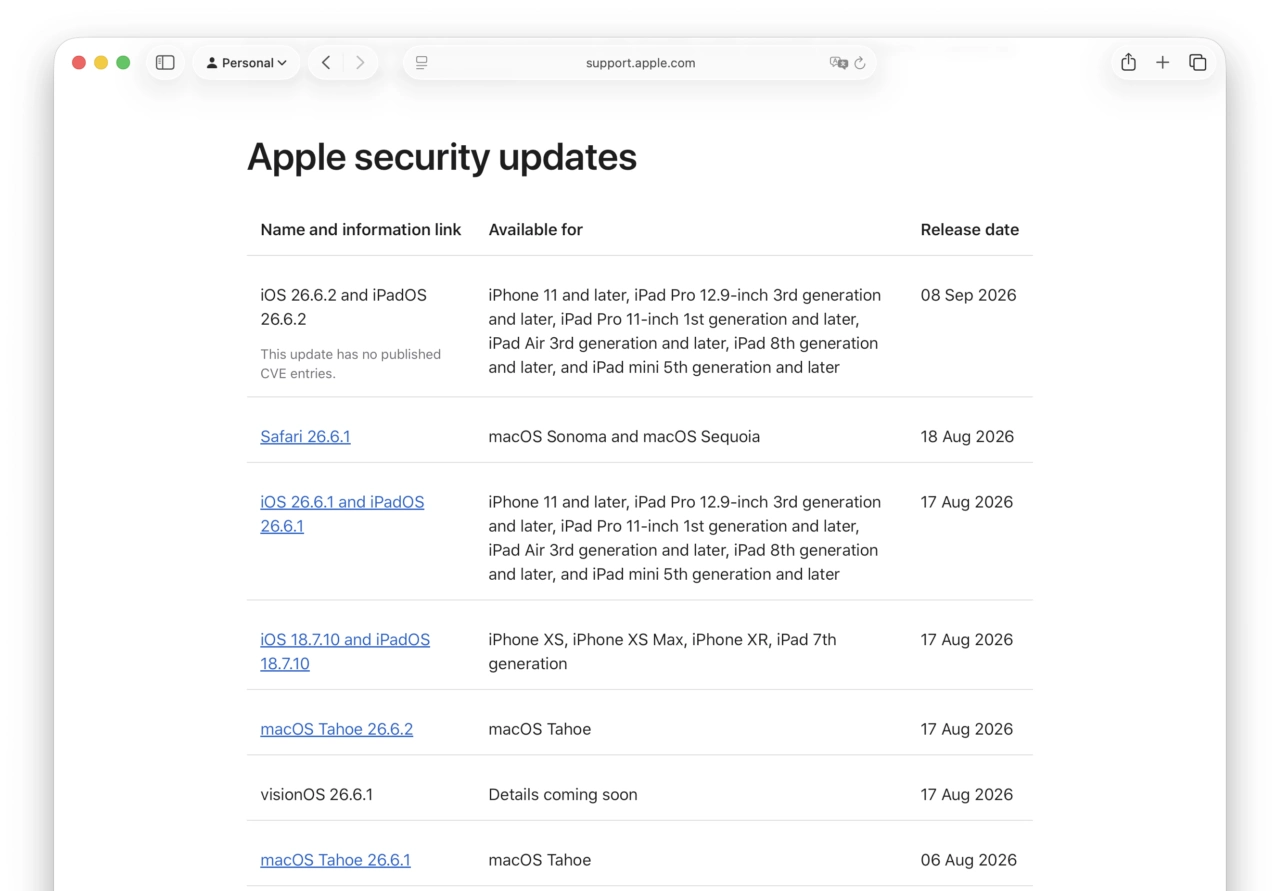This screenshot has width=1280, height=891.
Task: Open the page menu in address bar
Action: 422,62
